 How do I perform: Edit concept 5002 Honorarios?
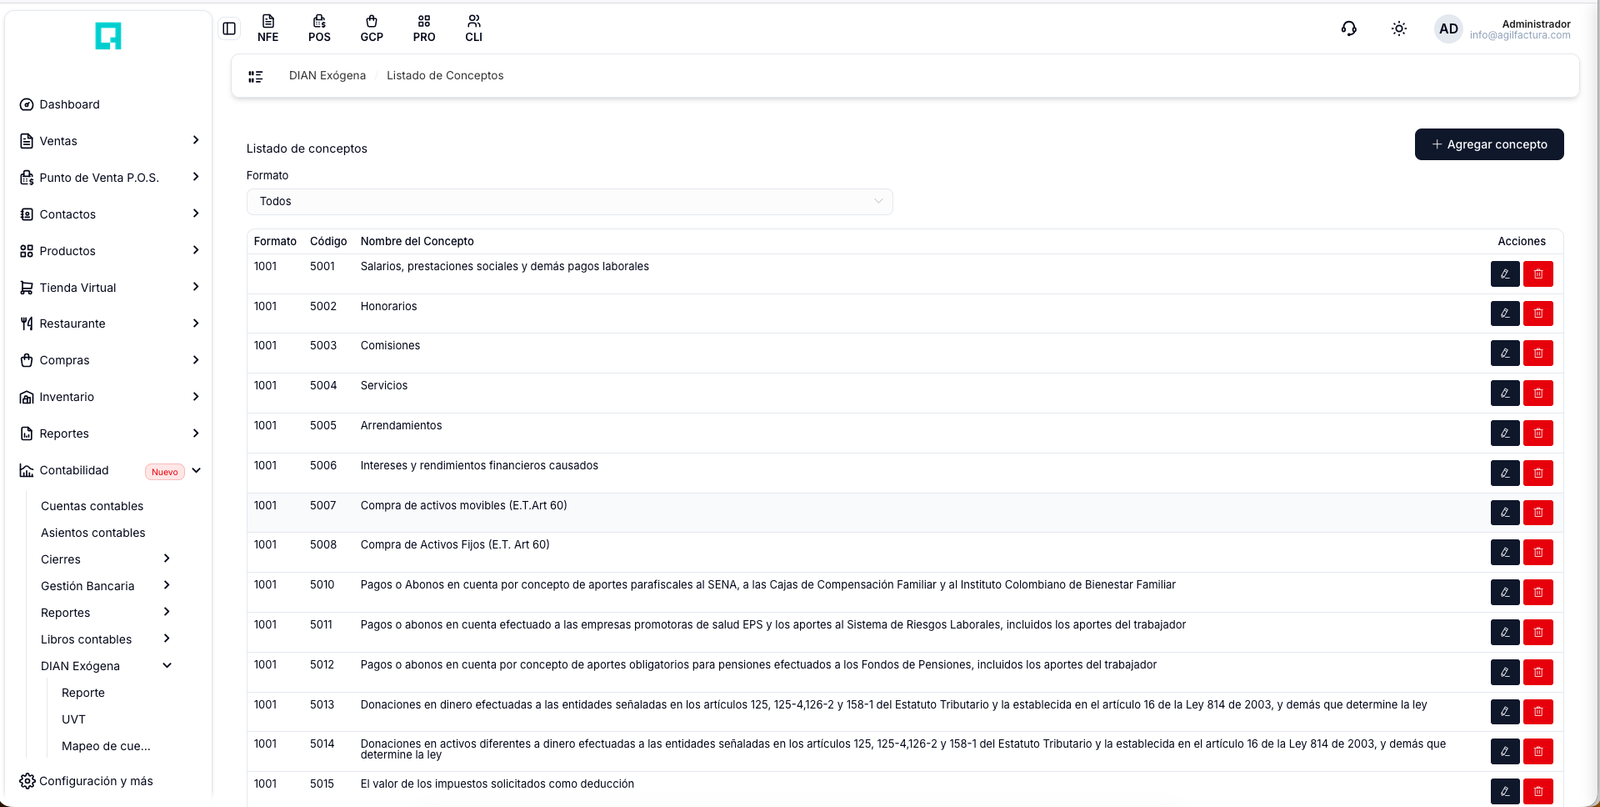(x=1505, y=314)
